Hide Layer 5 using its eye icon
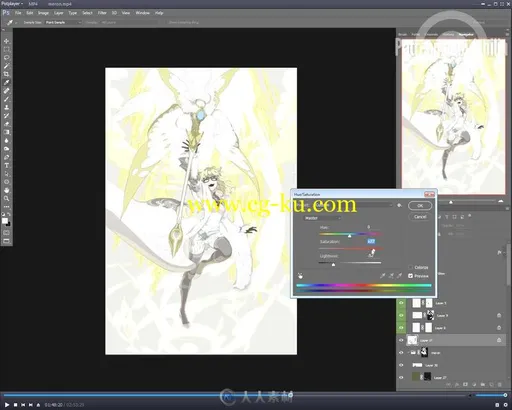Viewport: 512px width, 410px height. click(x=401, y=303)
